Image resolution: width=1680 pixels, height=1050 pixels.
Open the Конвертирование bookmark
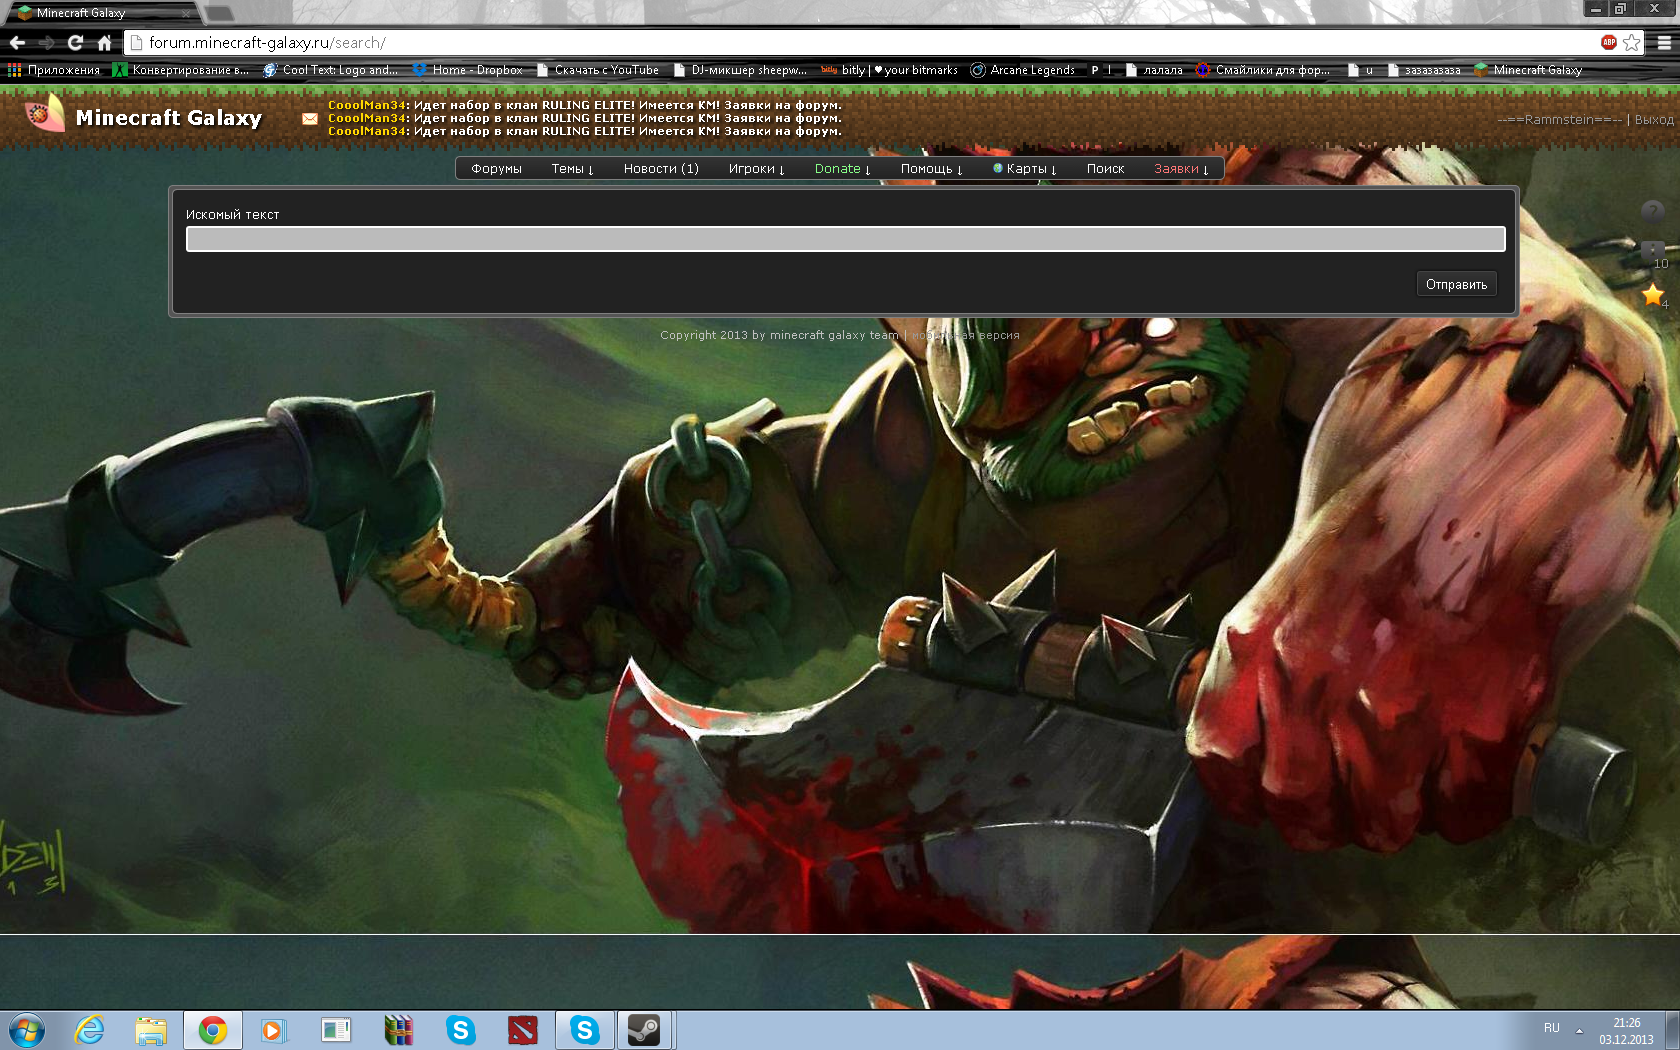click(181, 70)
